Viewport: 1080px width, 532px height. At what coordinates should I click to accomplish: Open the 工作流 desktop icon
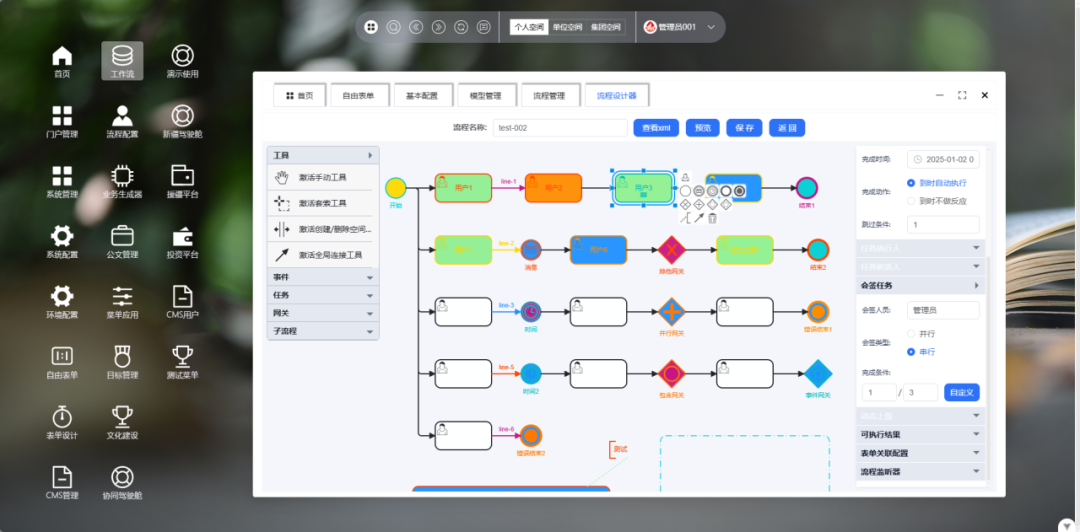(x=122, y=61)
